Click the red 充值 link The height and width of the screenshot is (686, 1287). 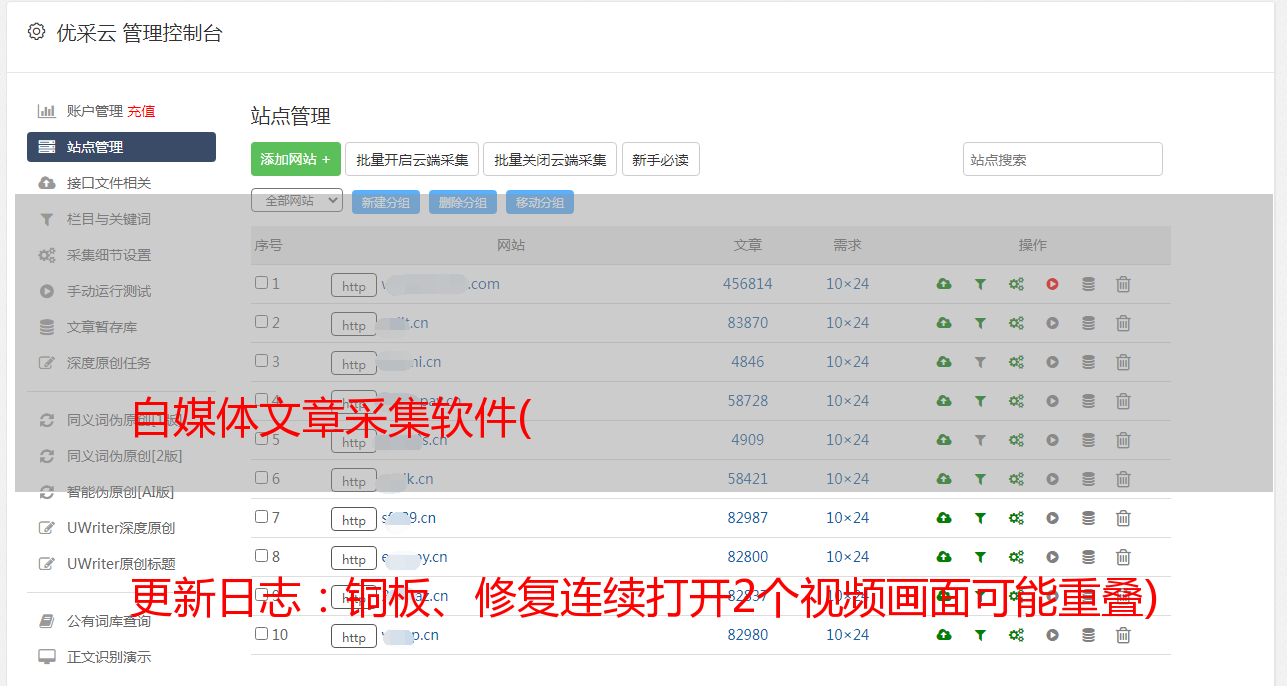[x=141, y=111]
